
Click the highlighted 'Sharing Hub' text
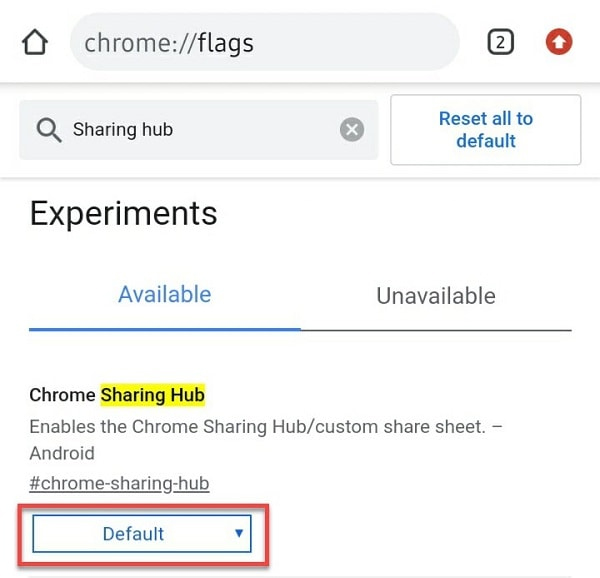point(152,395)
